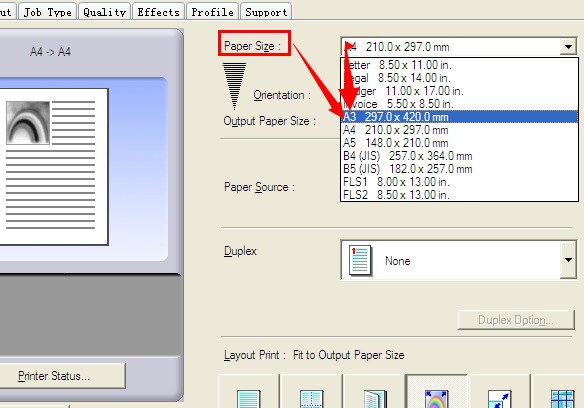Image resolution: width=584 pixels, height=408 pixels.
Task: Select A4 210.0 x 297.0 mm entry
Action: [460, 130]
